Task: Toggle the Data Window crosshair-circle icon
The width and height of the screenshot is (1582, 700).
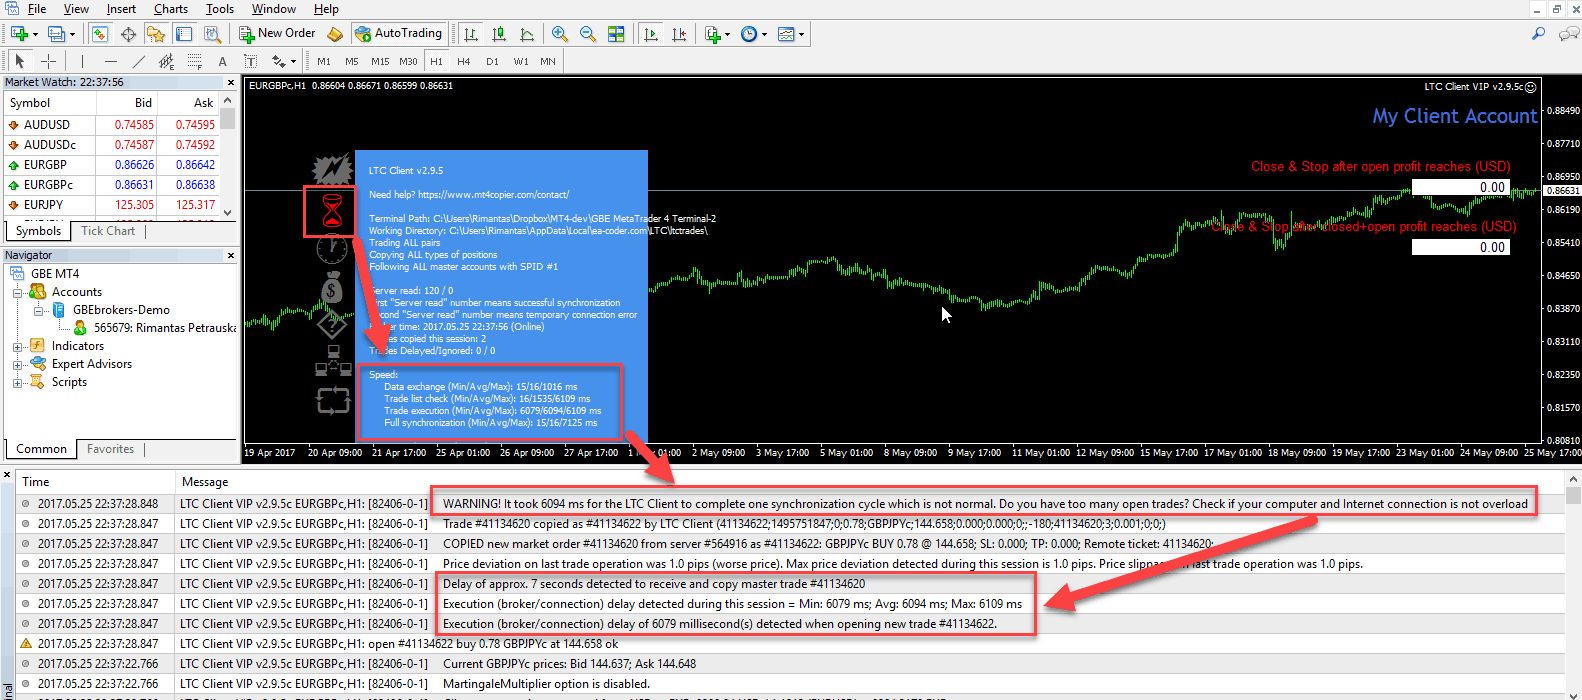Action: click(x=128, y=34)
